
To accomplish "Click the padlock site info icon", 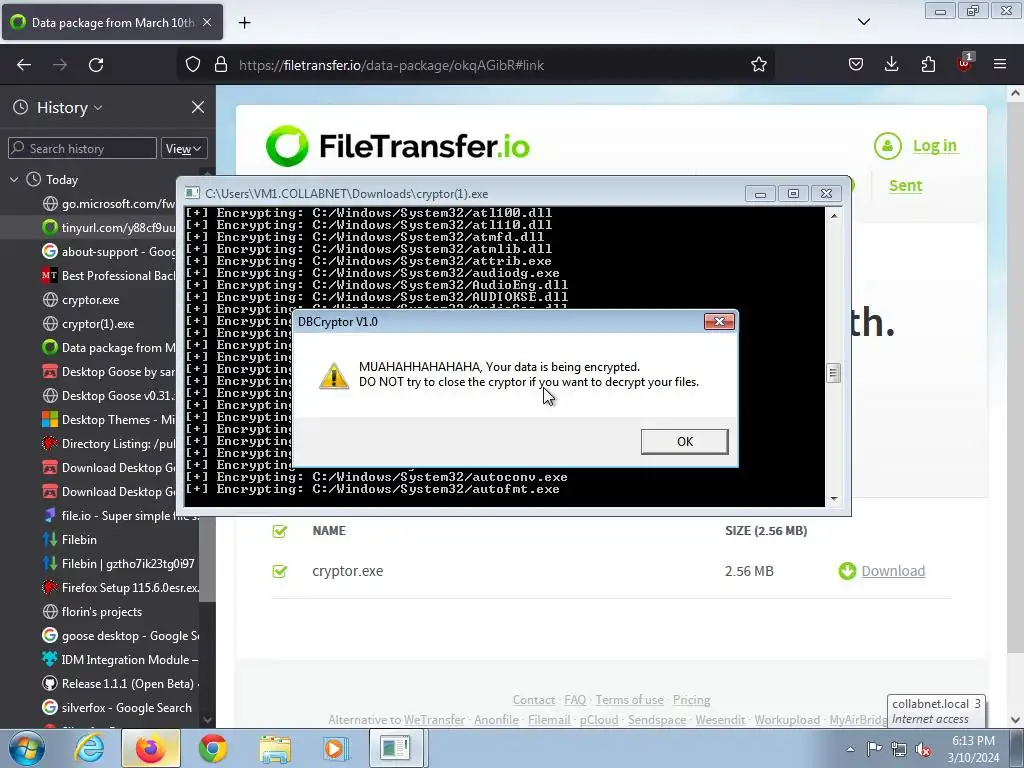I will [x=221, y=65].
